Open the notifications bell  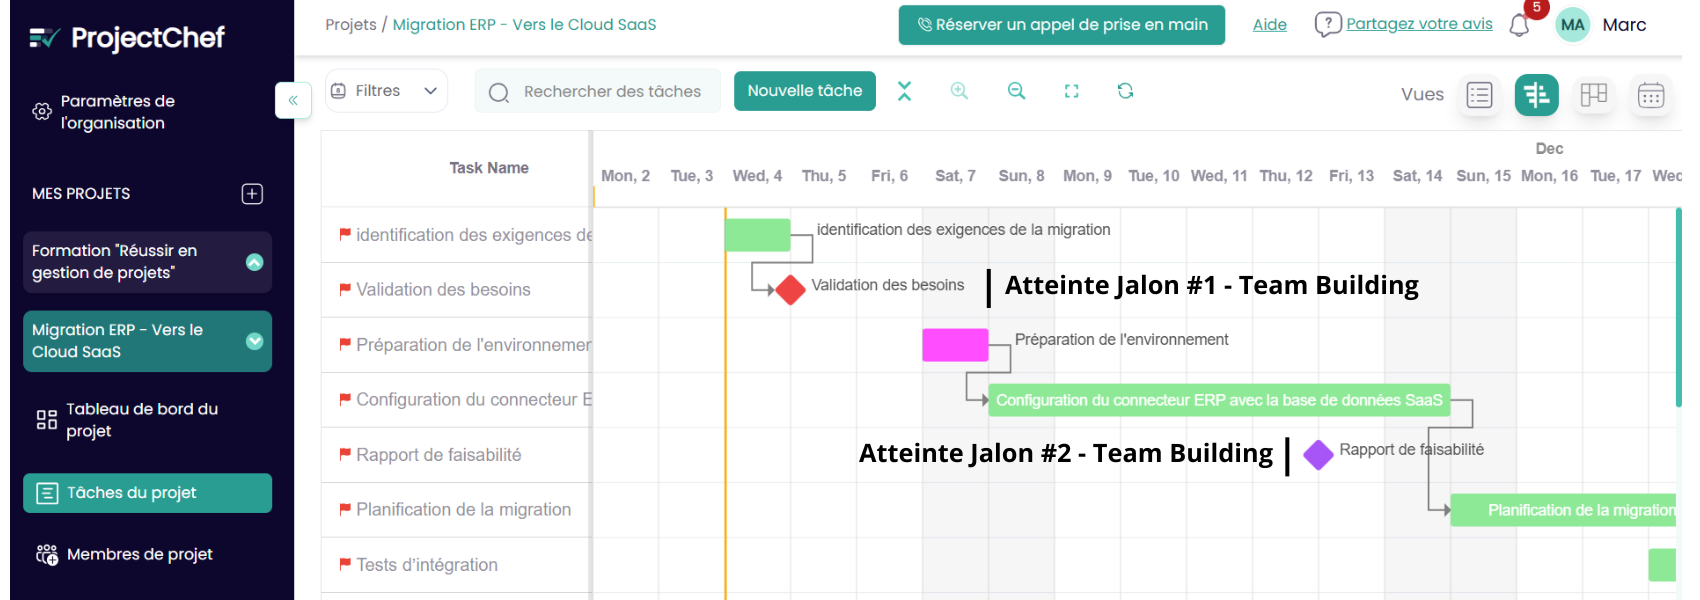pos(1519,25)
